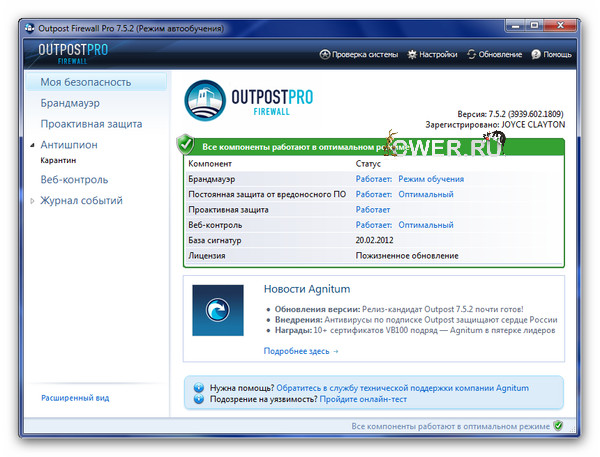Click the Режим обучения link

pos(430,179)
